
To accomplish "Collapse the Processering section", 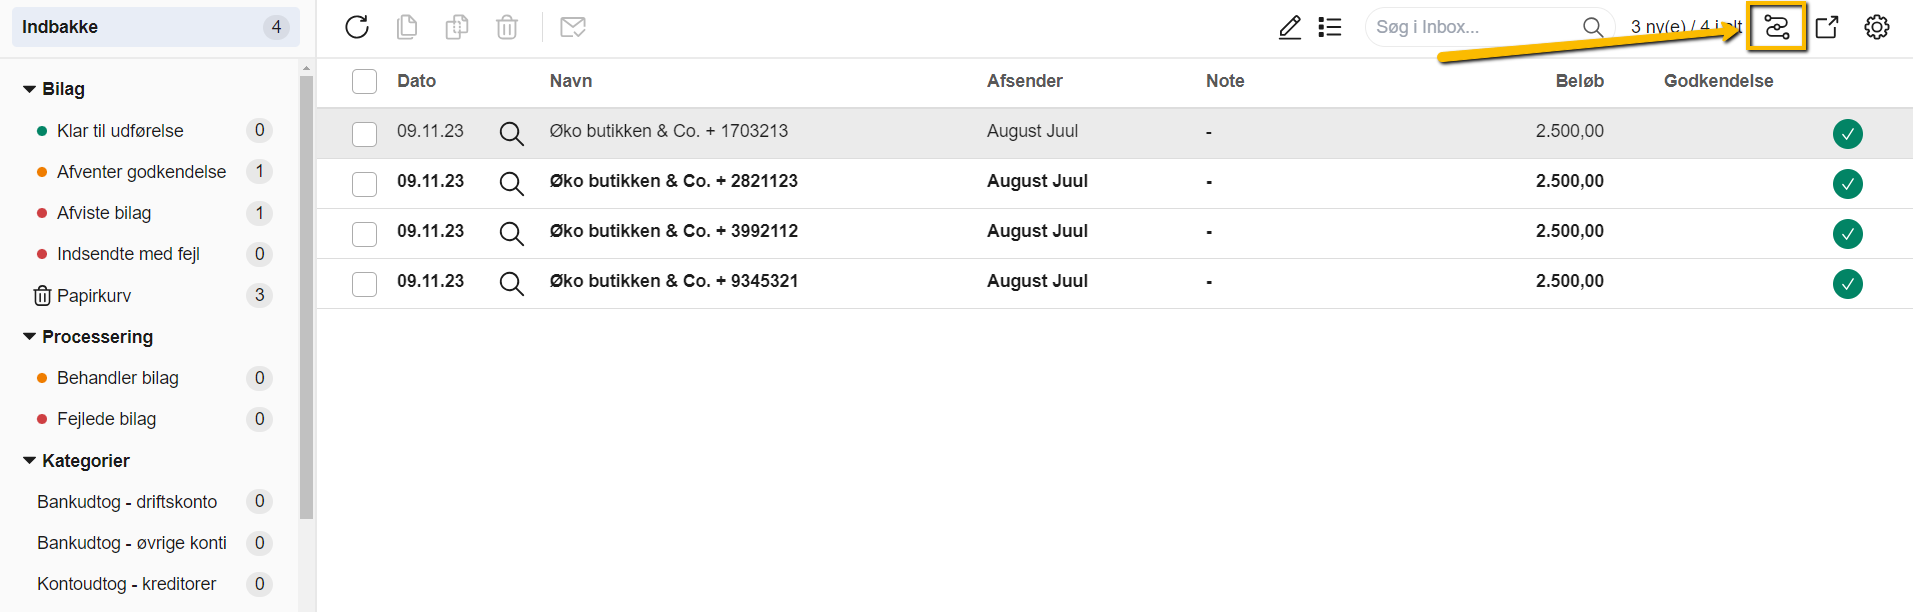I will point(30,337).
